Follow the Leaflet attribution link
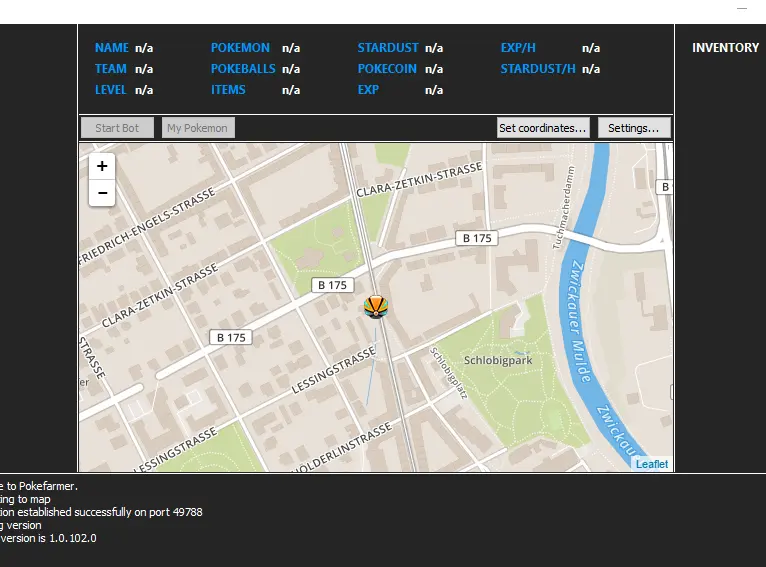 (651, 464)
